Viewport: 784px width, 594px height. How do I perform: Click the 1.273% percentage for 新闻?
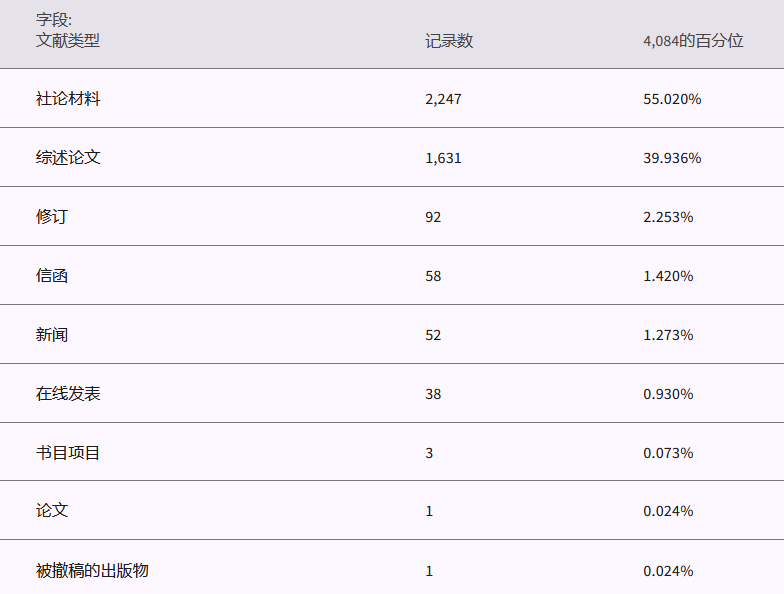[x=668, y=334]
